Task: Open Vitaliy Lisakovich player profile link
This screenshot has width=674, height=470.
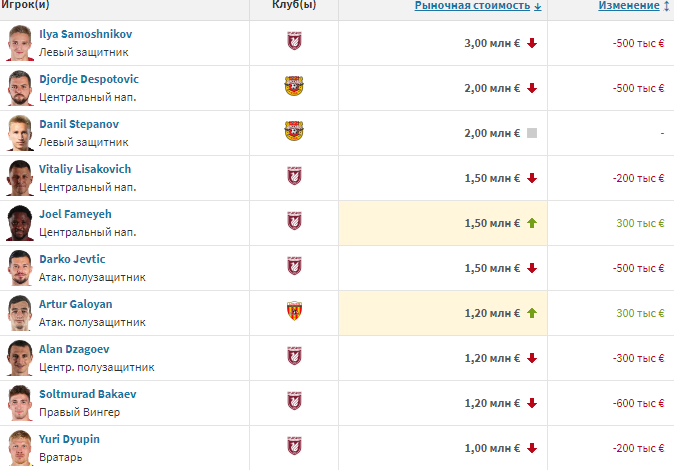Action: coord(85,169)
